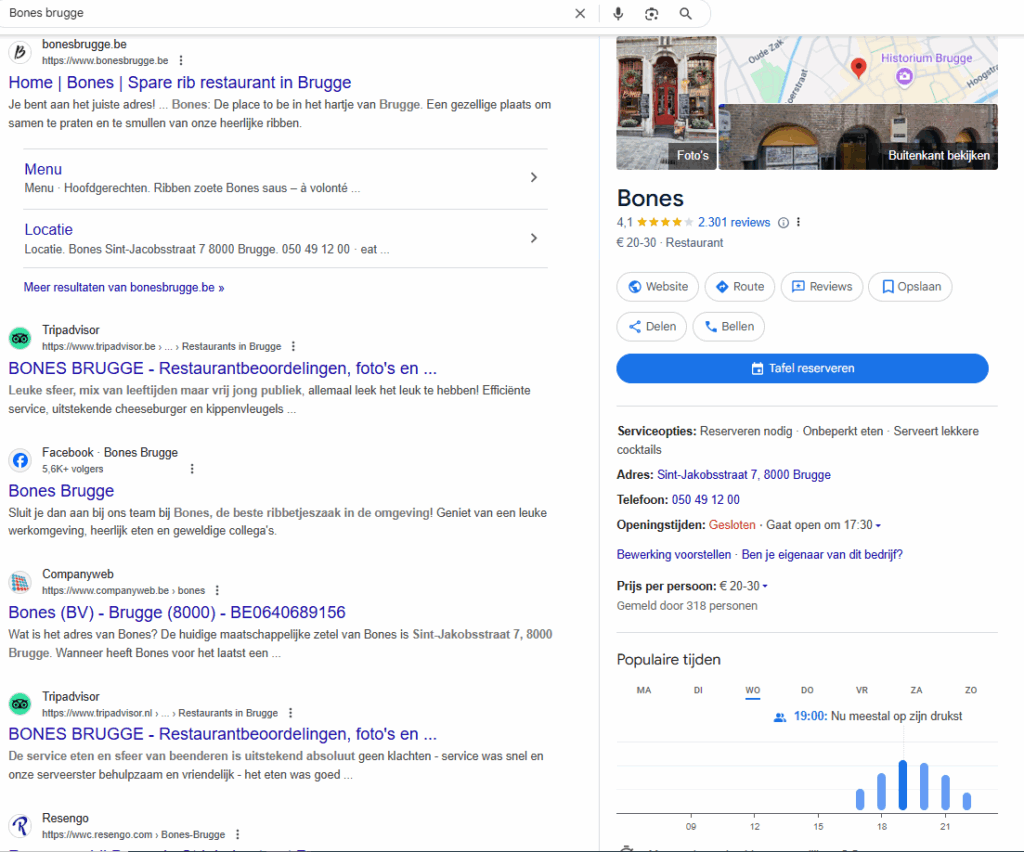Click the magnifying glass search icon
Screen dimensions: 1024x852
pyautogui.click(x=685, y=14)
